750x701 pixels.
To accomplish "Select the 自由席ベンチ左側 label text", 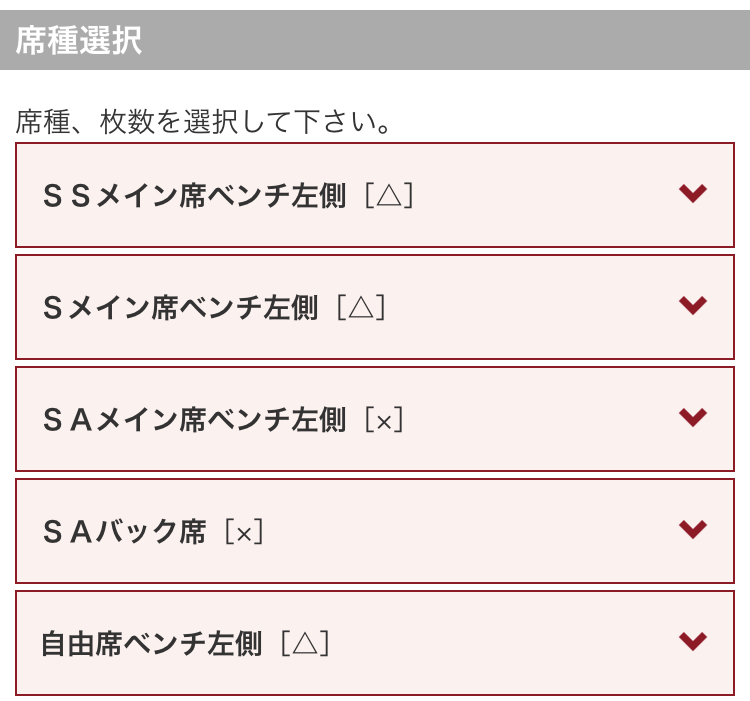I will [151, 644].
